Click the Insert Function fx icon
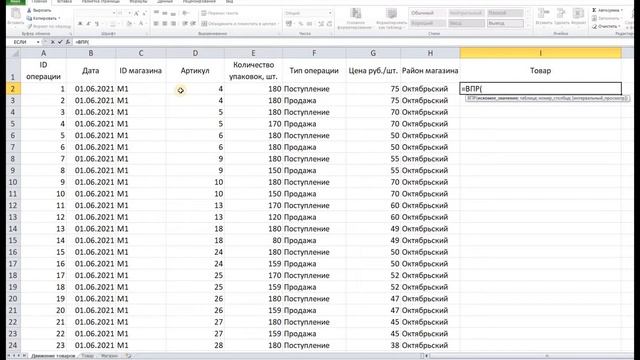This screenshot has width=640, height=360. (x=68, y=42)
